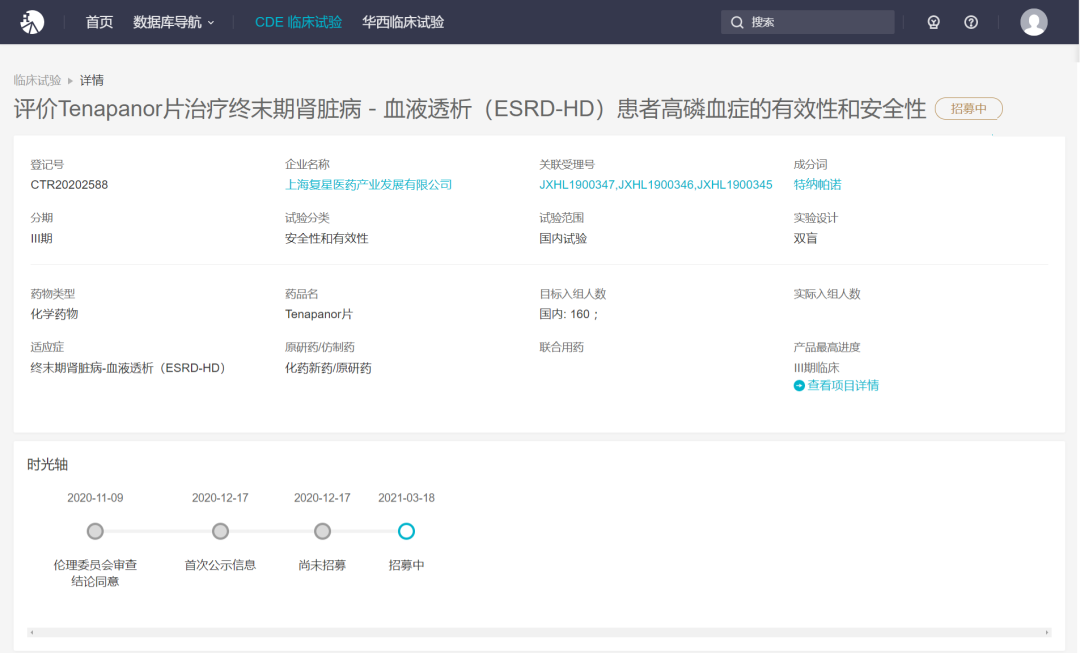Click the 化学药物 drug type value
1080x653 pixels.
pos(54,314)
